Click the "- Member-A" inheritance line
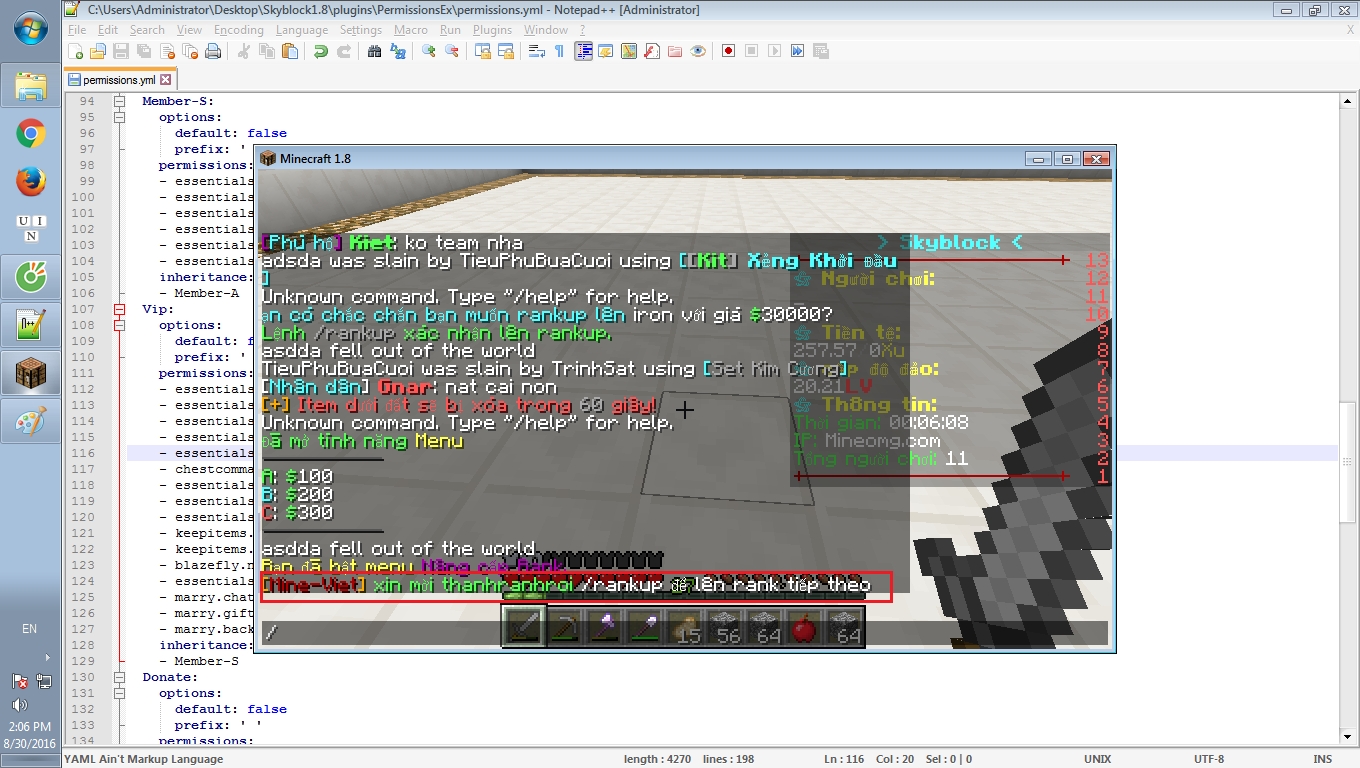This screenshot has height=768, width=1360. tap(199, 293)
